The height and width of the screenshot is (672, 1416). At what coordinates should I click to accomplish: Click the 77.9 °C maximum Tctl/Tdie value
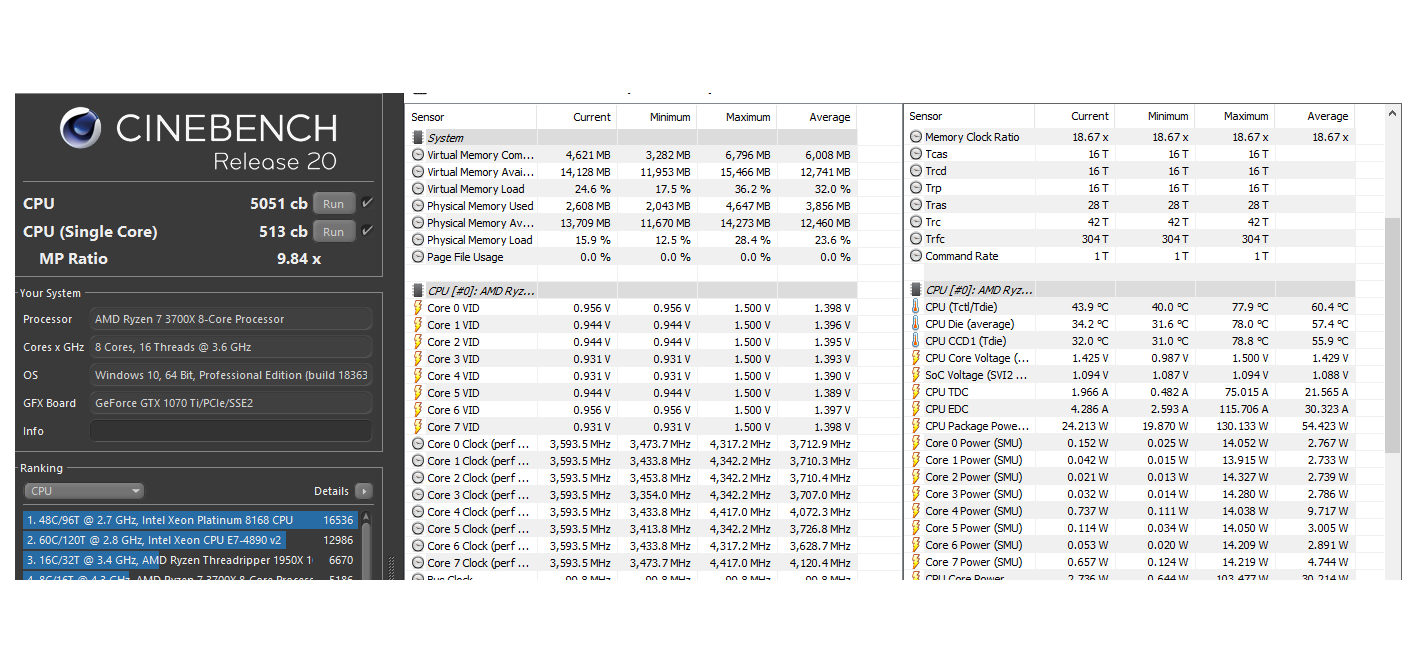(1249, 307)
